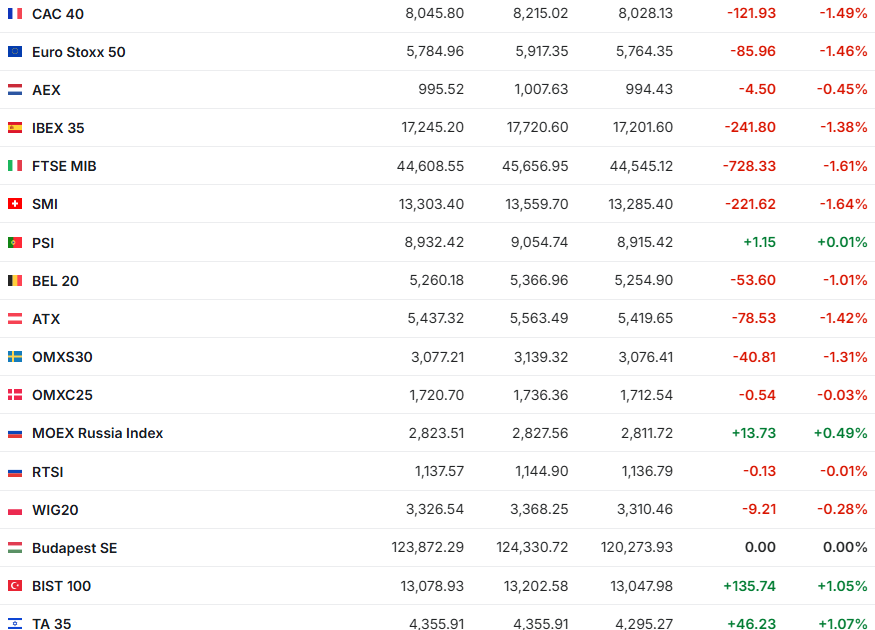
Task: Open the MOEX Russia Index link
Action: pyautogui.click(x=97, y=433)
